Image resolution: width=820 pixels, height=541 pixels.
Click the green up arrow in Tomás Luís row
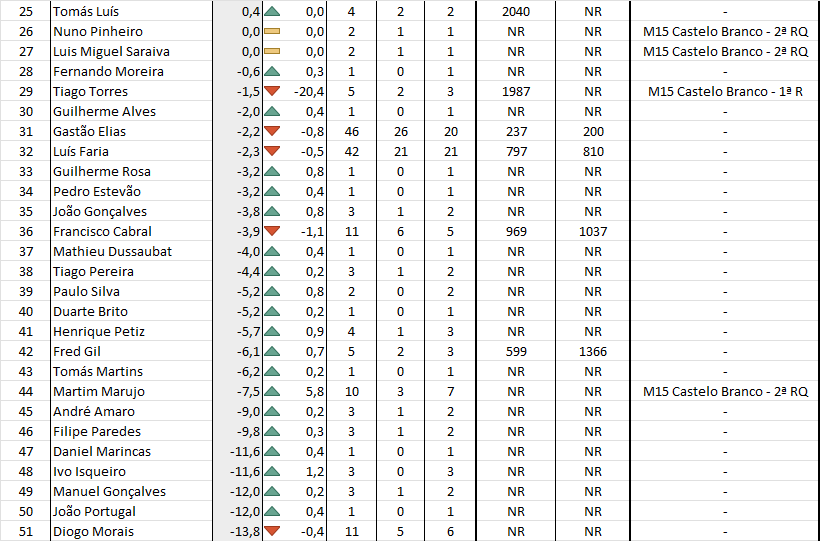coord(272,11)
